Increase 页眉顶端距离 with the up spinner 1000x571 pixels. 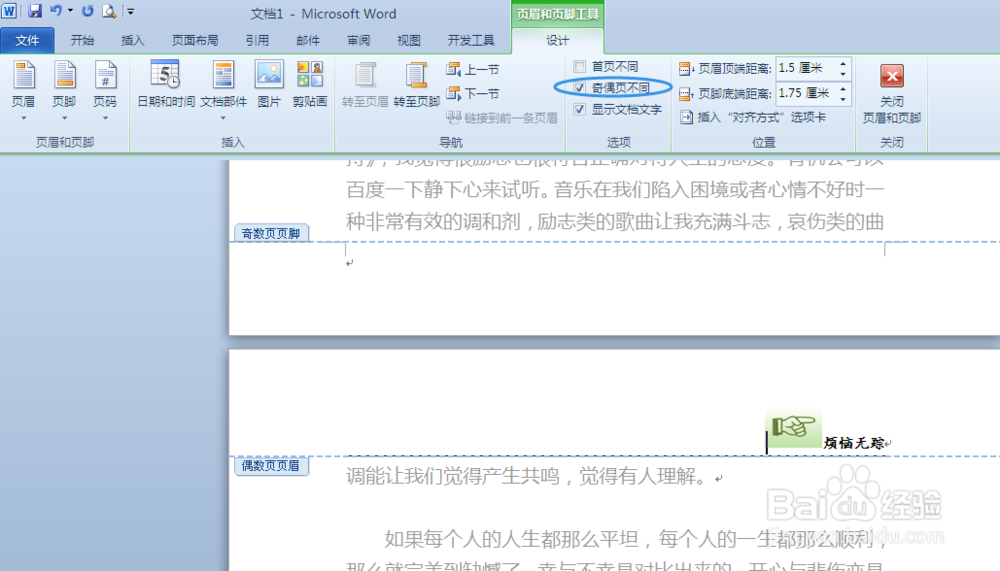843,63
